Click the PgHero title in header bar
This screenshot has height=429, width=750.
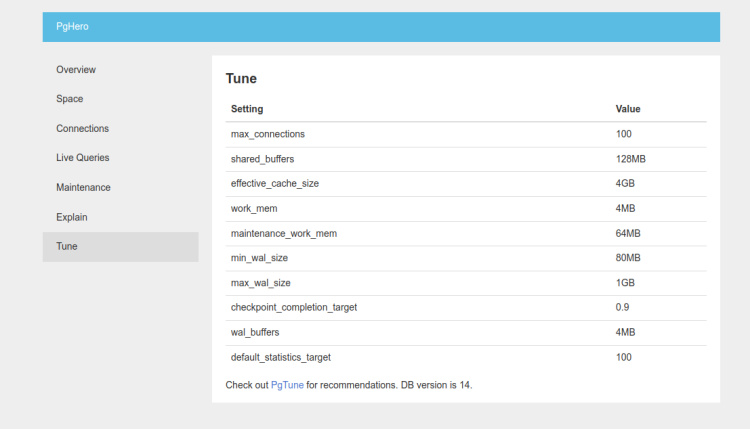click(x=72, y=27)
